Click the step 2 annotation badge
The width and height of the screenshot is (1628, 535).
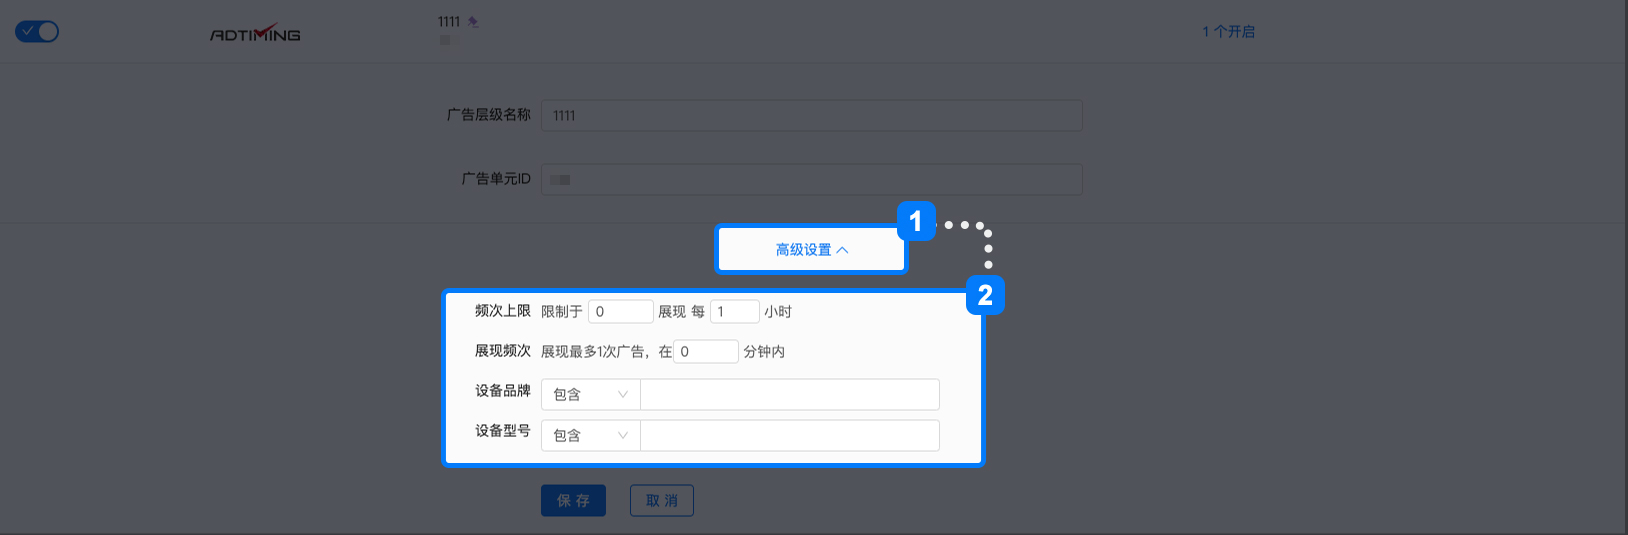[985, 295]
